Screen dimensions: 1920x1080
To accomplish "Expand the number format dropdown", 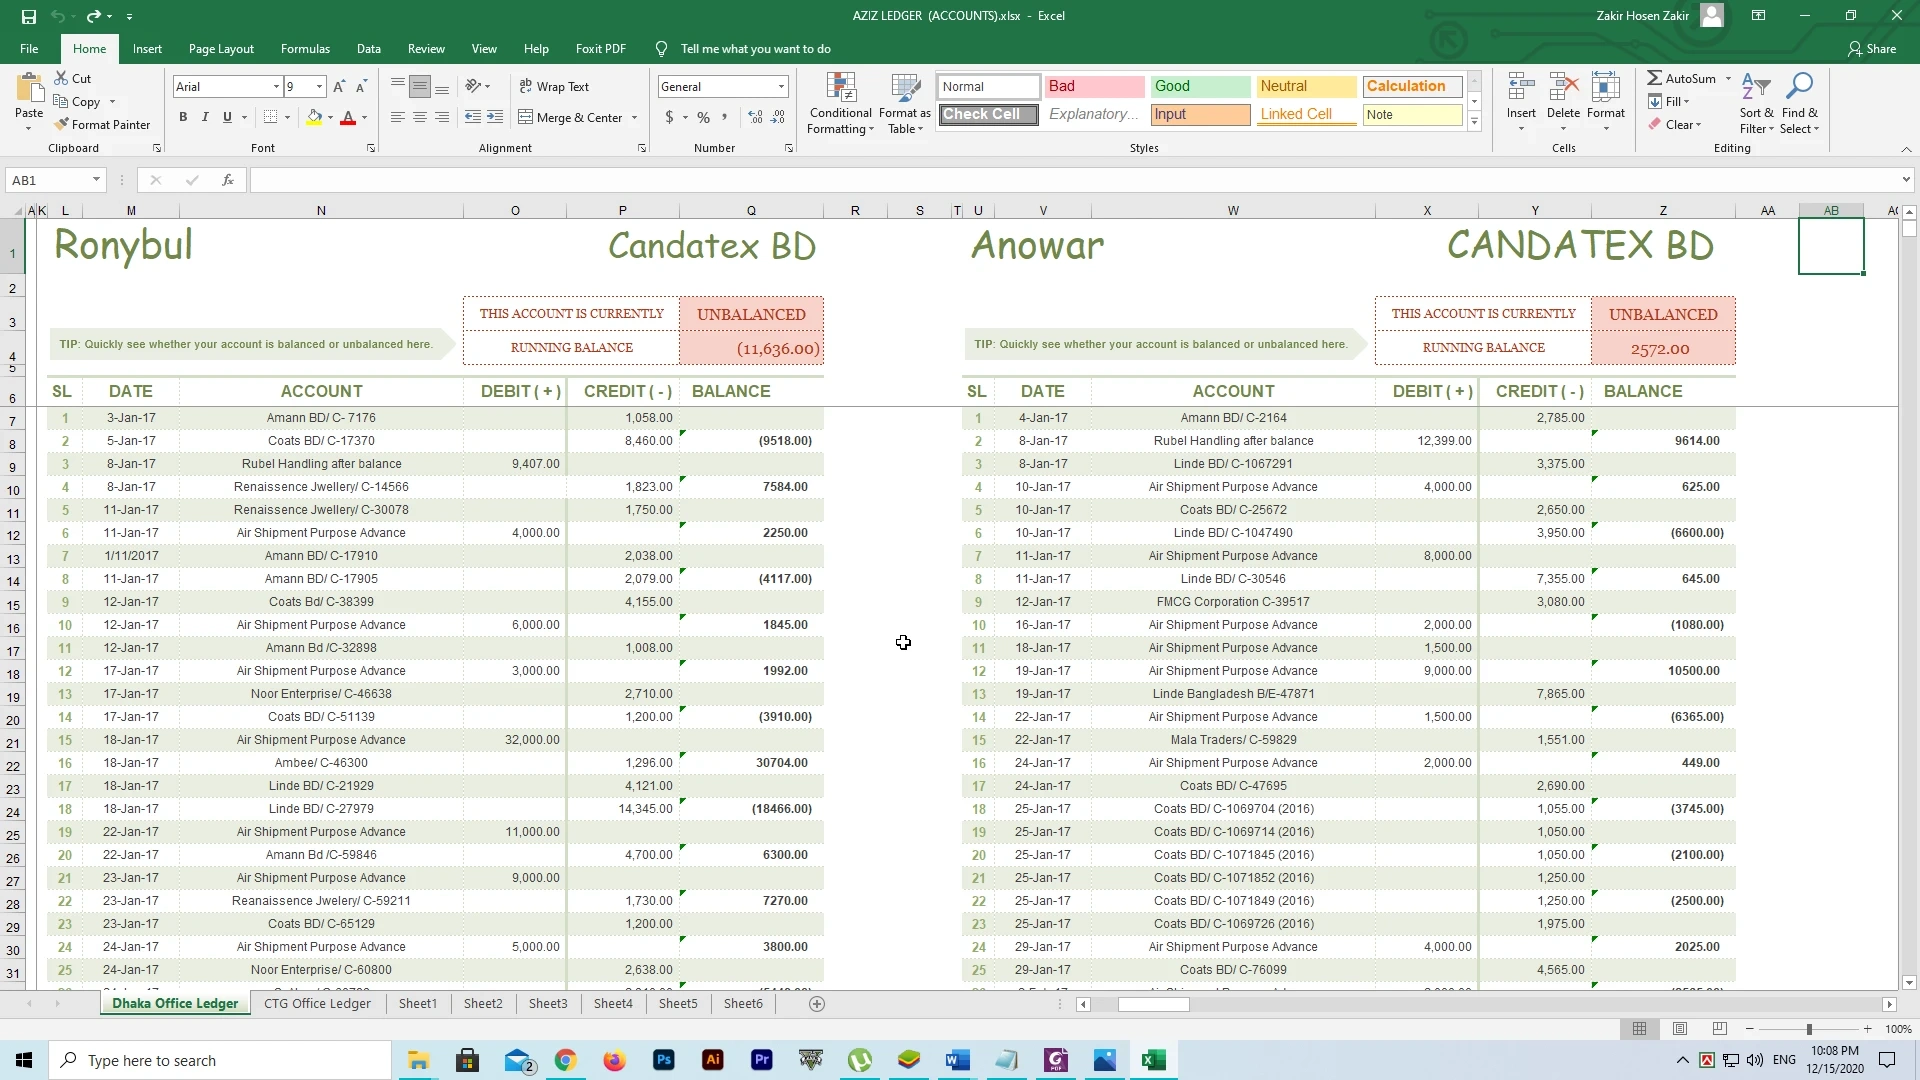I will (781, 87).
